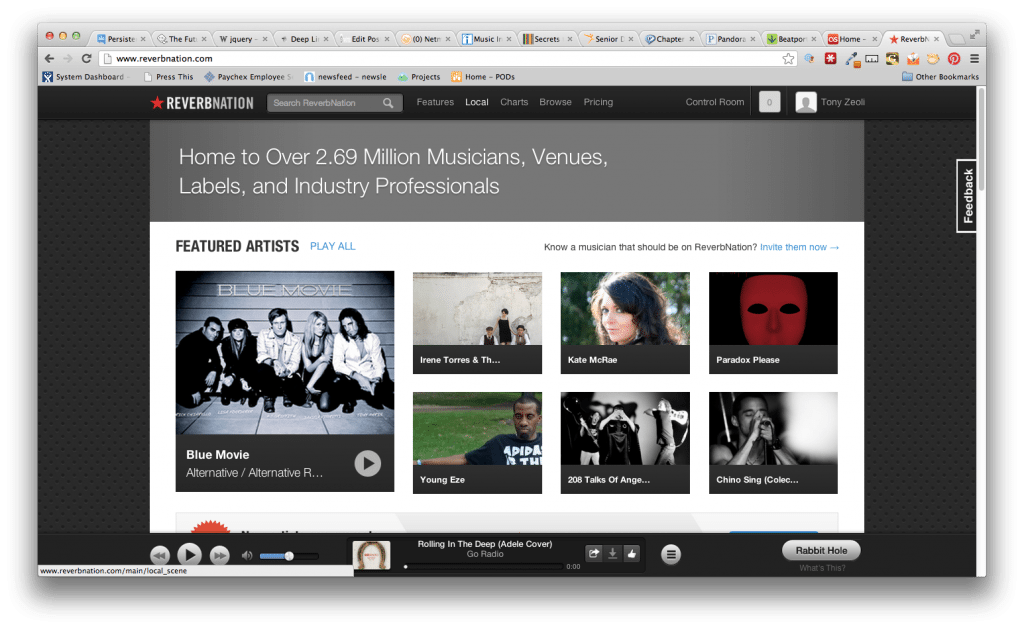Open the Projects bookmark

pos(419,76)
